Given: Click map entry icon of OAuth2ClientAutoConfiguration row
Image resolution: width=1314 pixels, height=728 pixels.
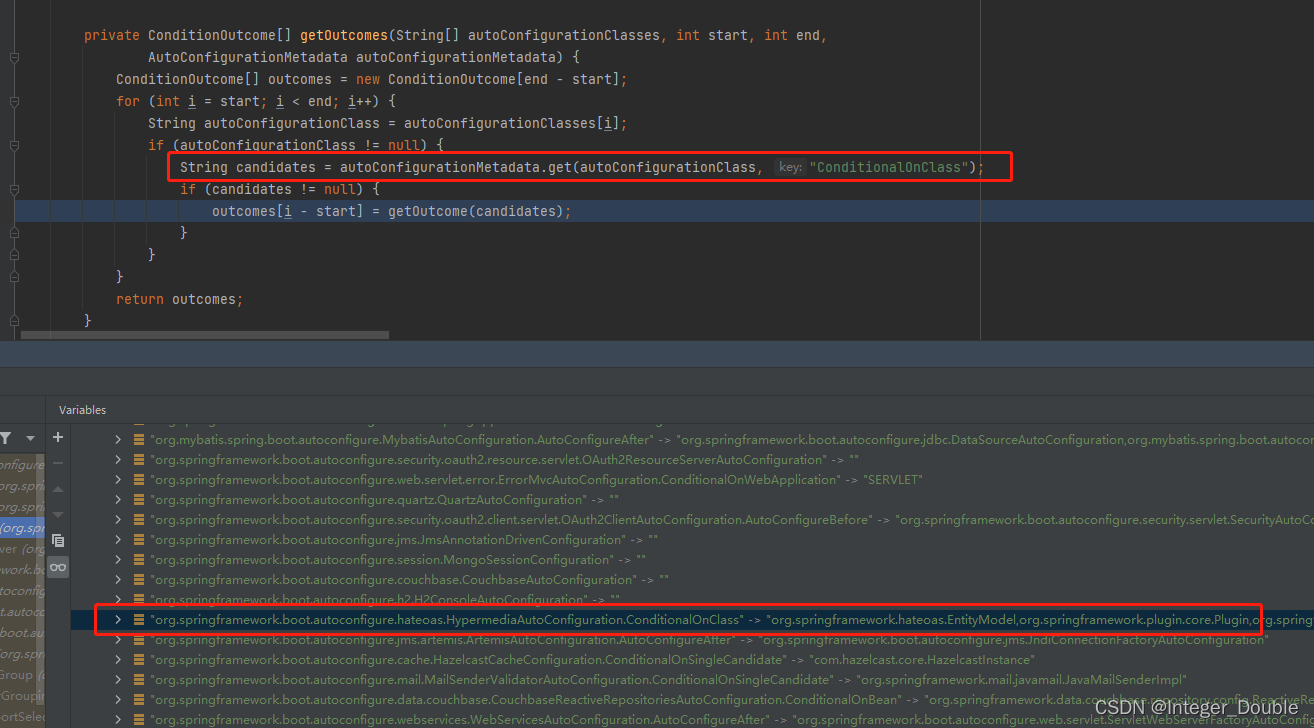Looking at the screenshot, I should tap(139, 520).
